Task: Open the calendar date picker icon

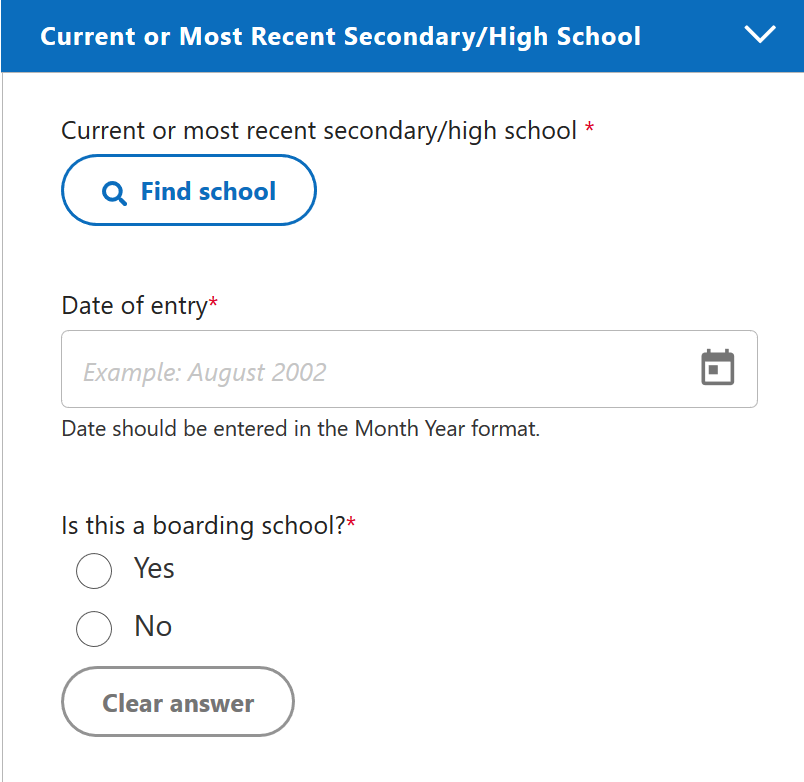Action: (x=717, y=368)
